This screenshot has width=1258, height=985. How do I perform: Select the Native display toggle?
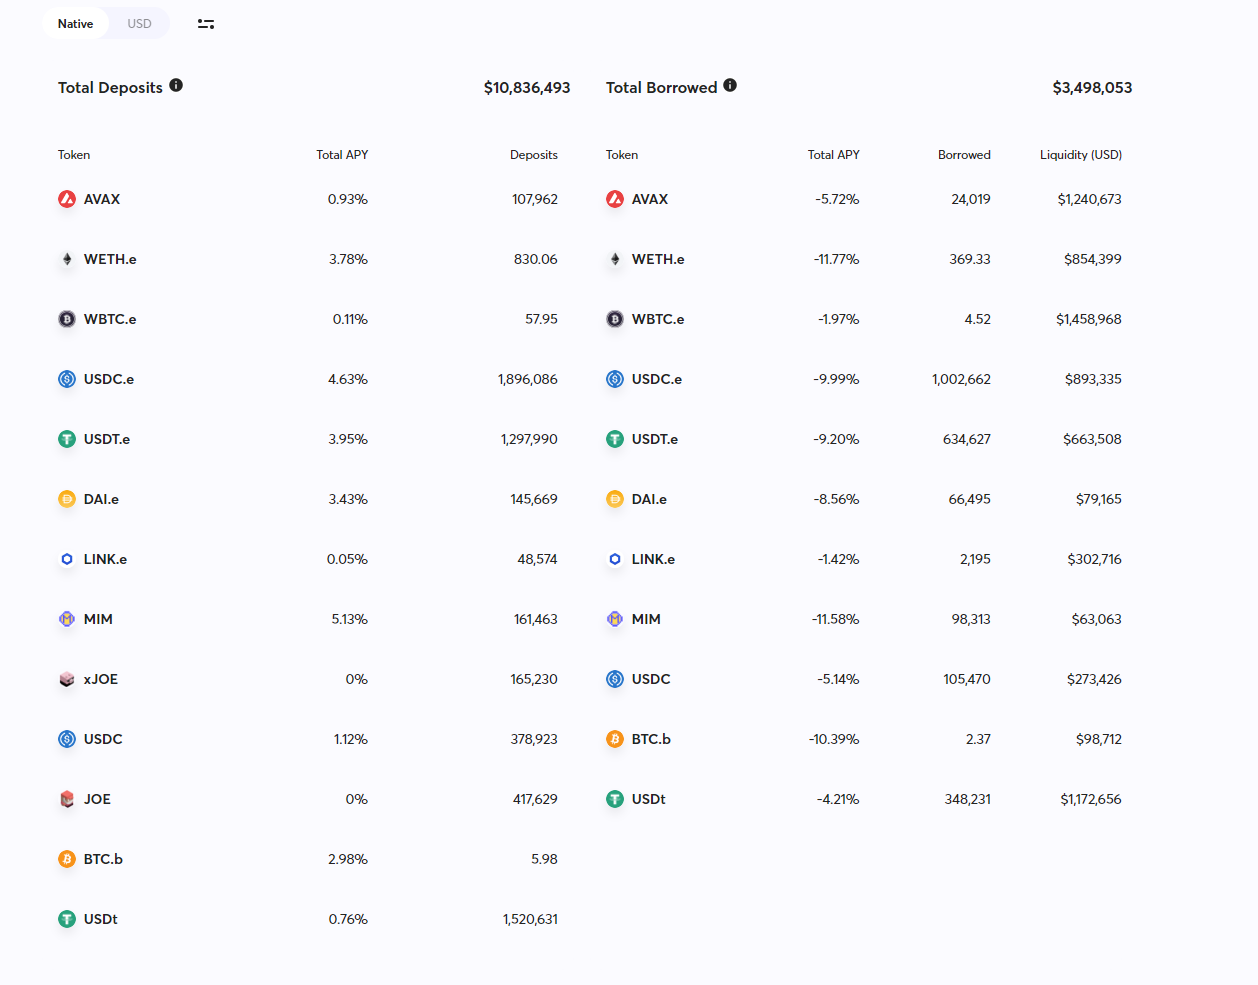coord(75,24)
